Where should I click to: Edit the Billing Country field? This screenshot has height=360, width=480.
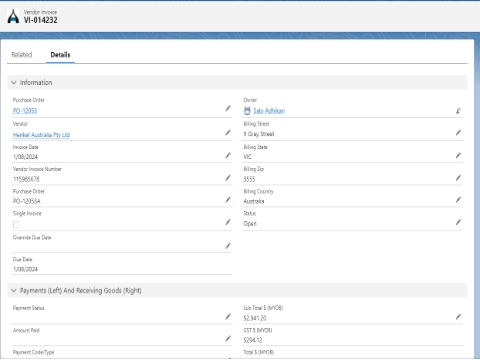[459, 200]
